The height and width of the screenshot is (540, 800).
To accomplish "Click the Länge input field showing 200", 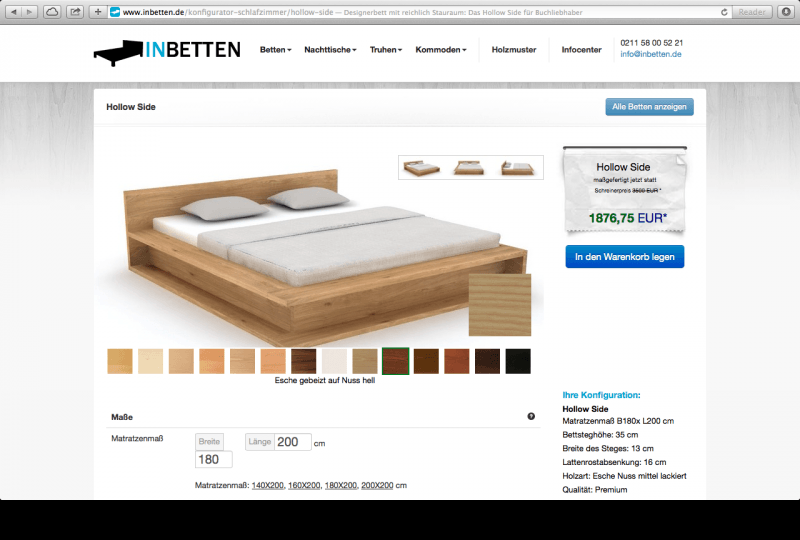I will (293, 442).
